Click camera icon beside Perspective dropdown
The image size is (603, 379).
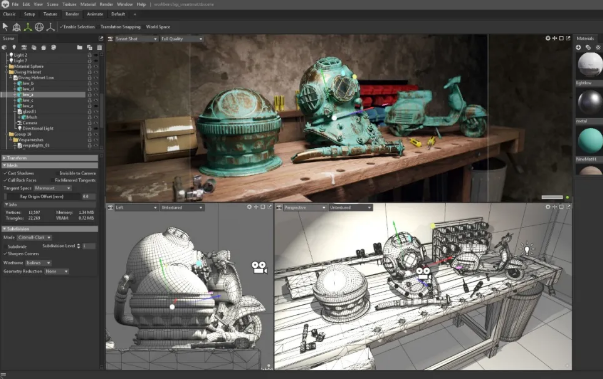279,208
